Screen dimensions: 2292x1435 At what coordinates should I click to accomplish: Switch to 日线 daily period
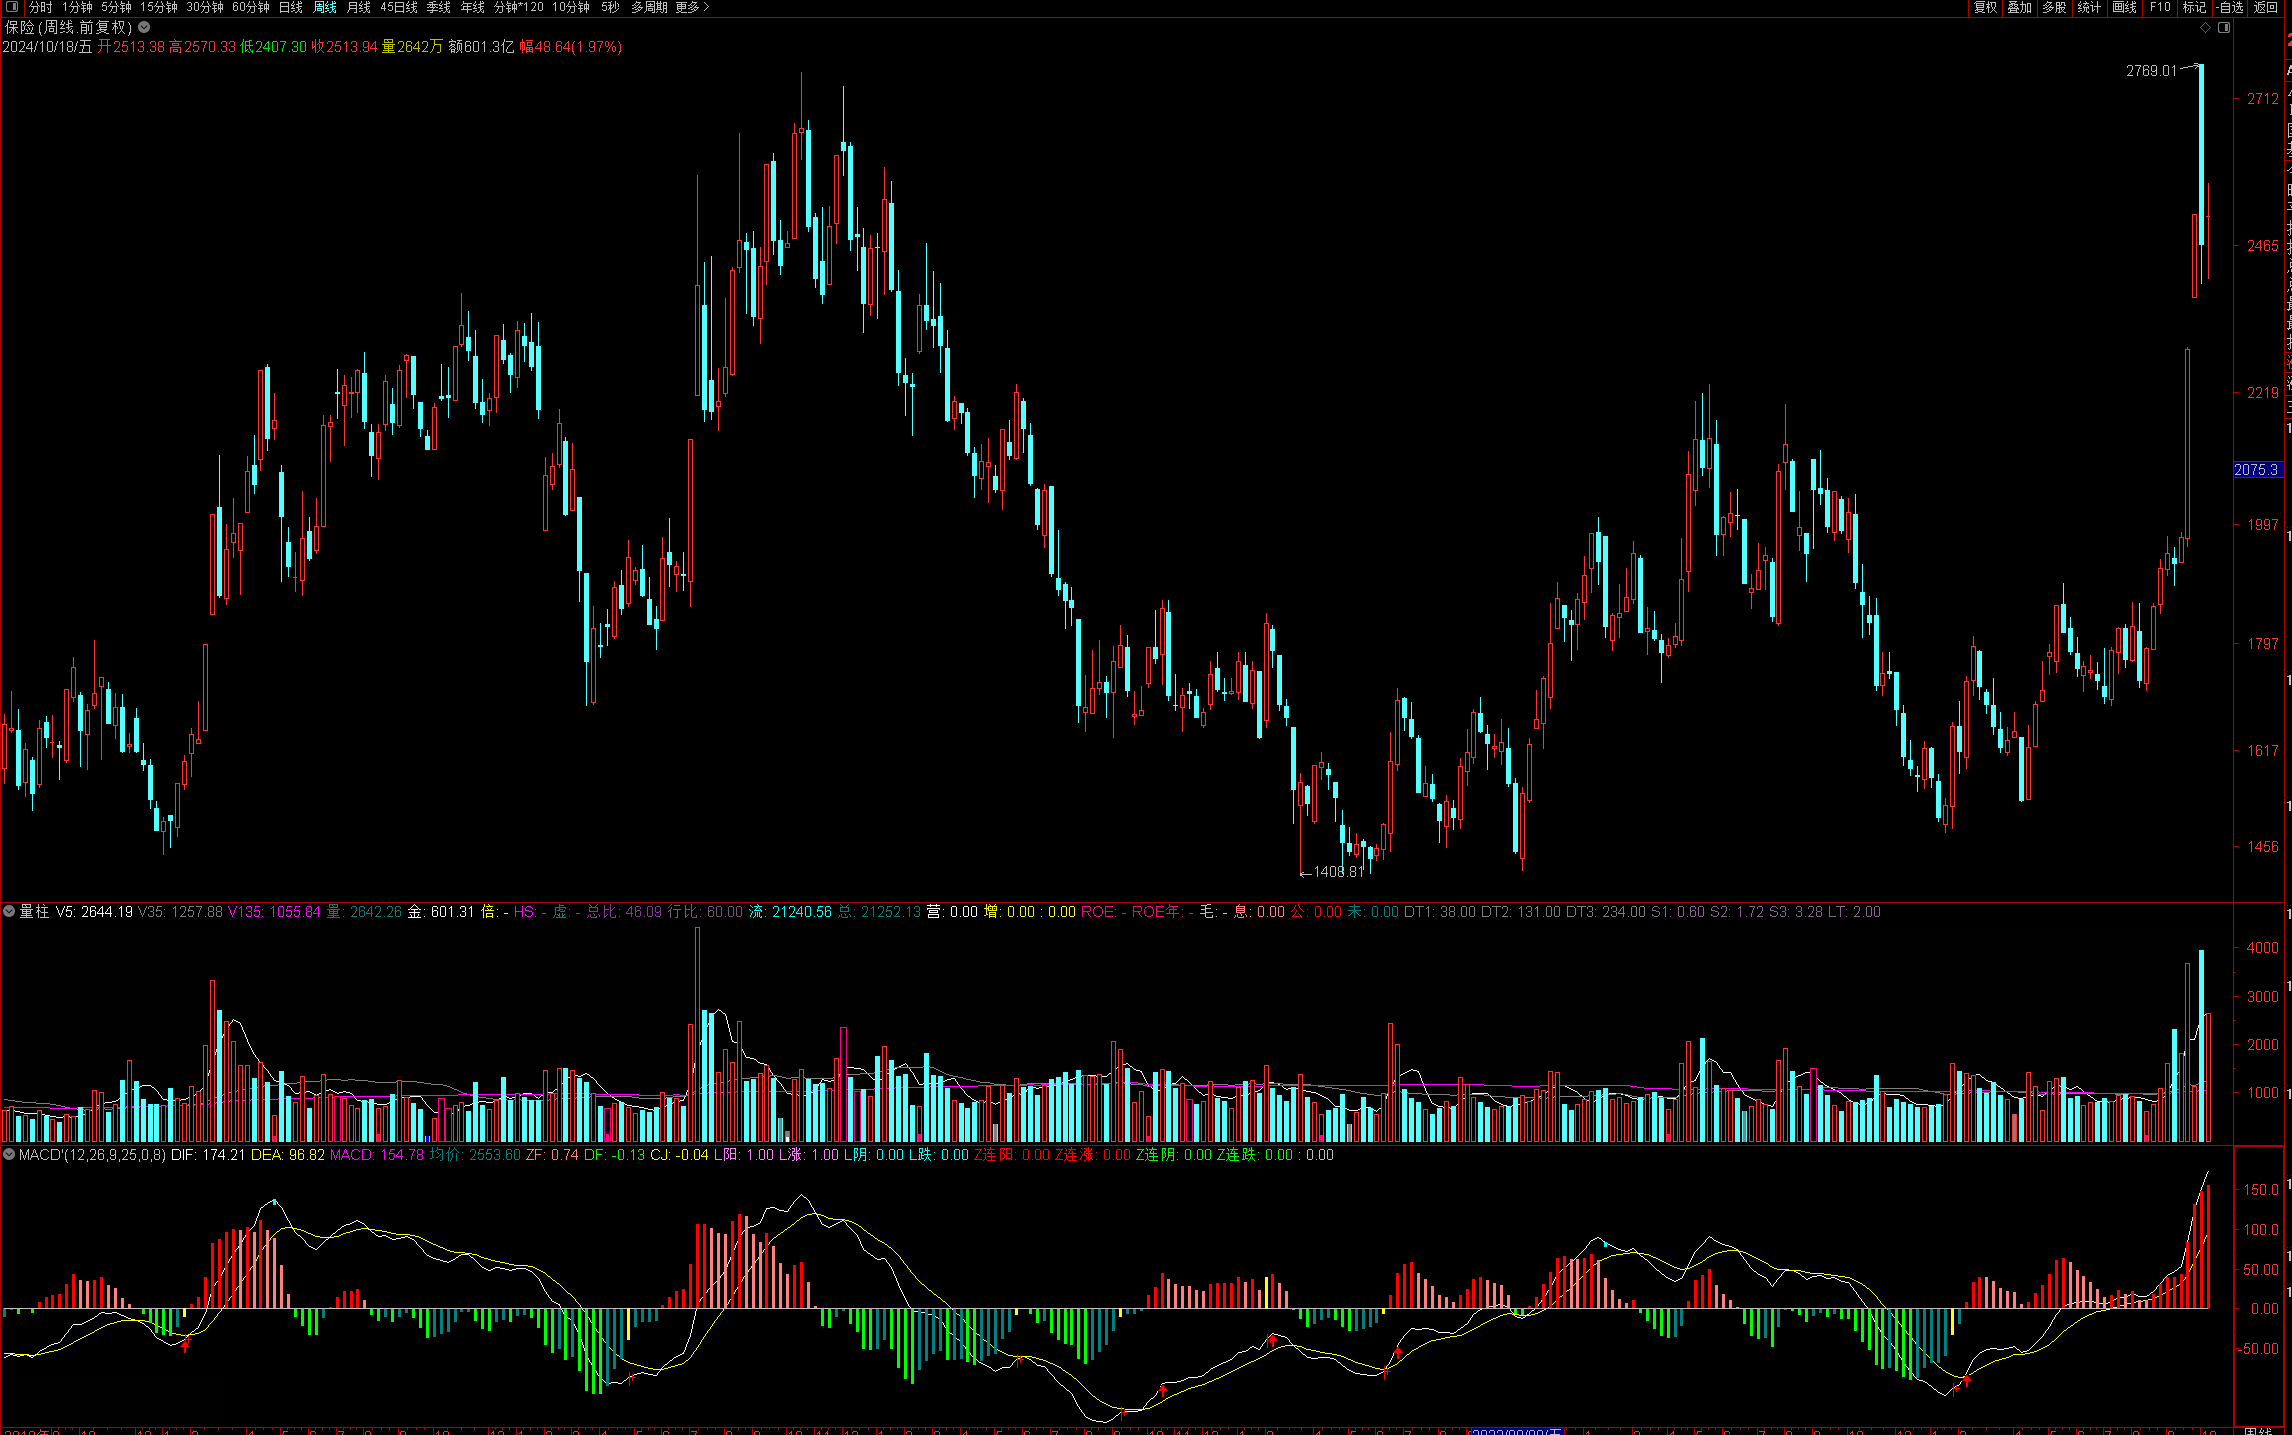point(290,7)
